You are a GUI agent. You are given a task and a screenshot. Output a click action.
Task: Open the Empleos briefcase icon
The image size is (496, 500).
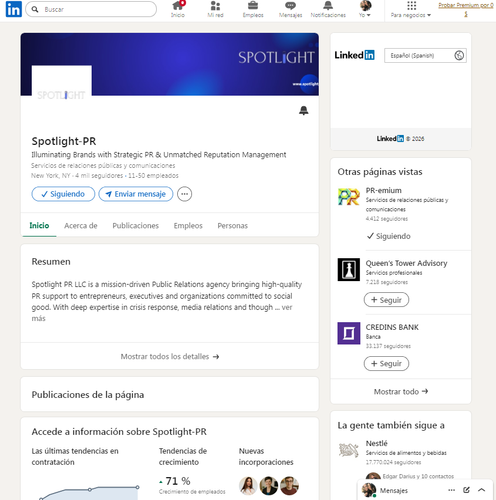[x=253, y=6]
